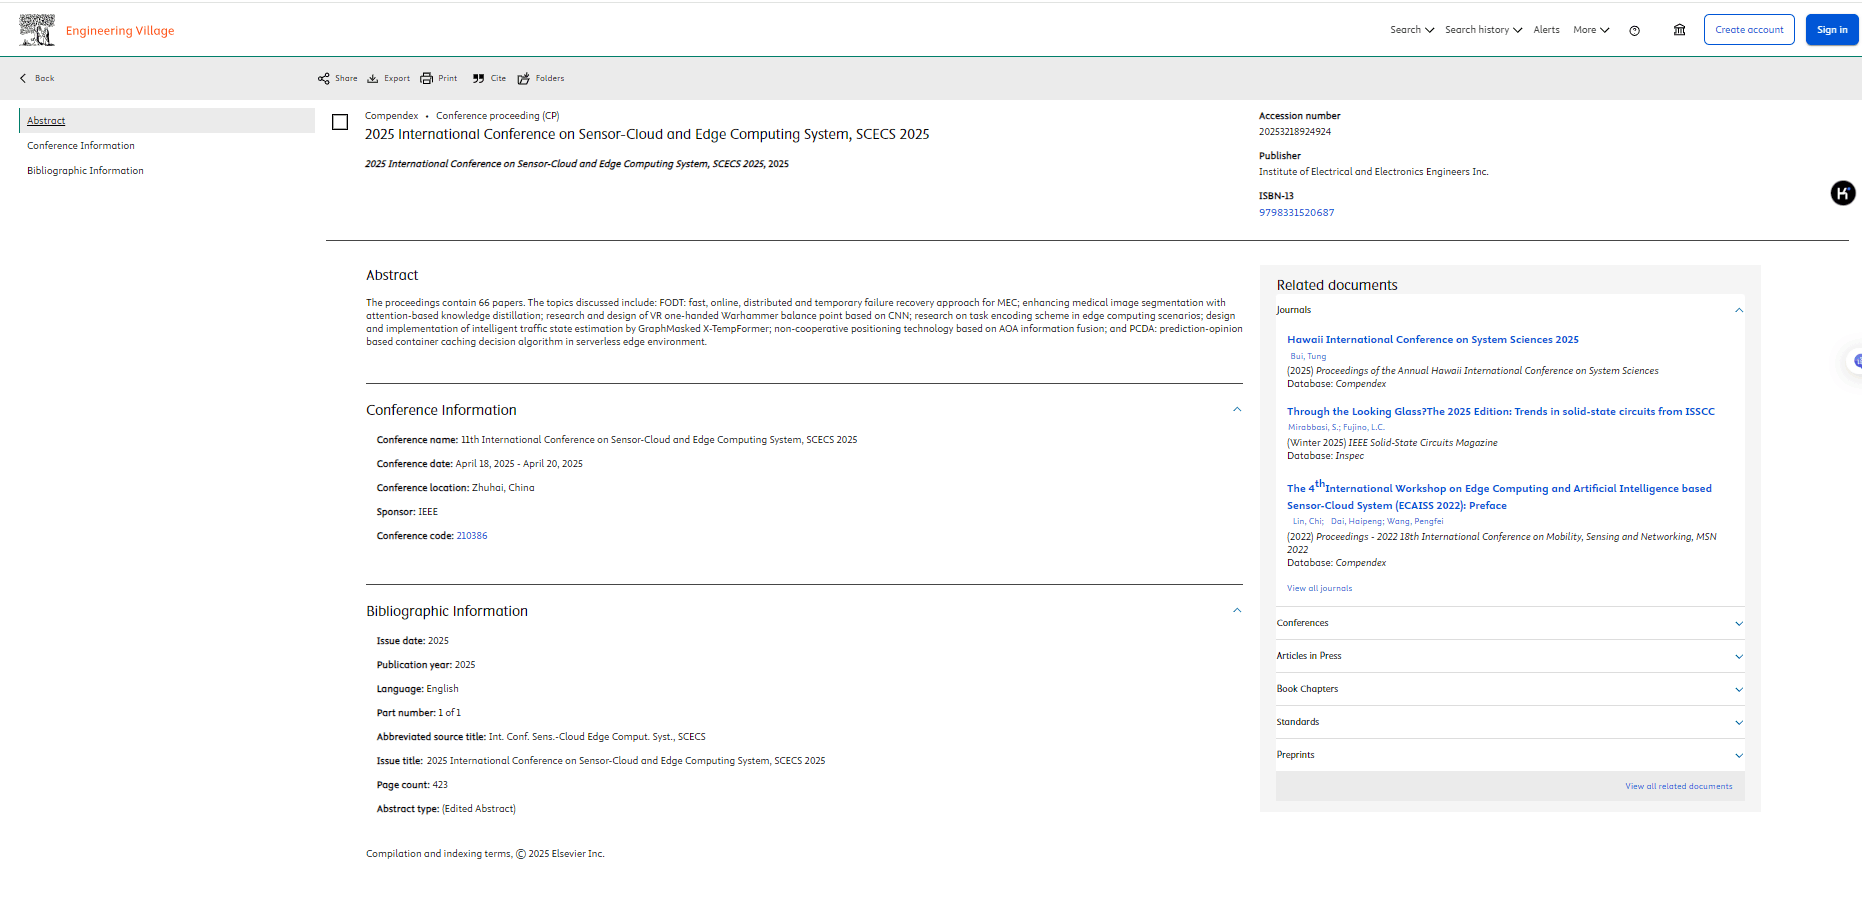1862x897 pixels.
Task: Click the Create account button
Action: pos(1749,30)
